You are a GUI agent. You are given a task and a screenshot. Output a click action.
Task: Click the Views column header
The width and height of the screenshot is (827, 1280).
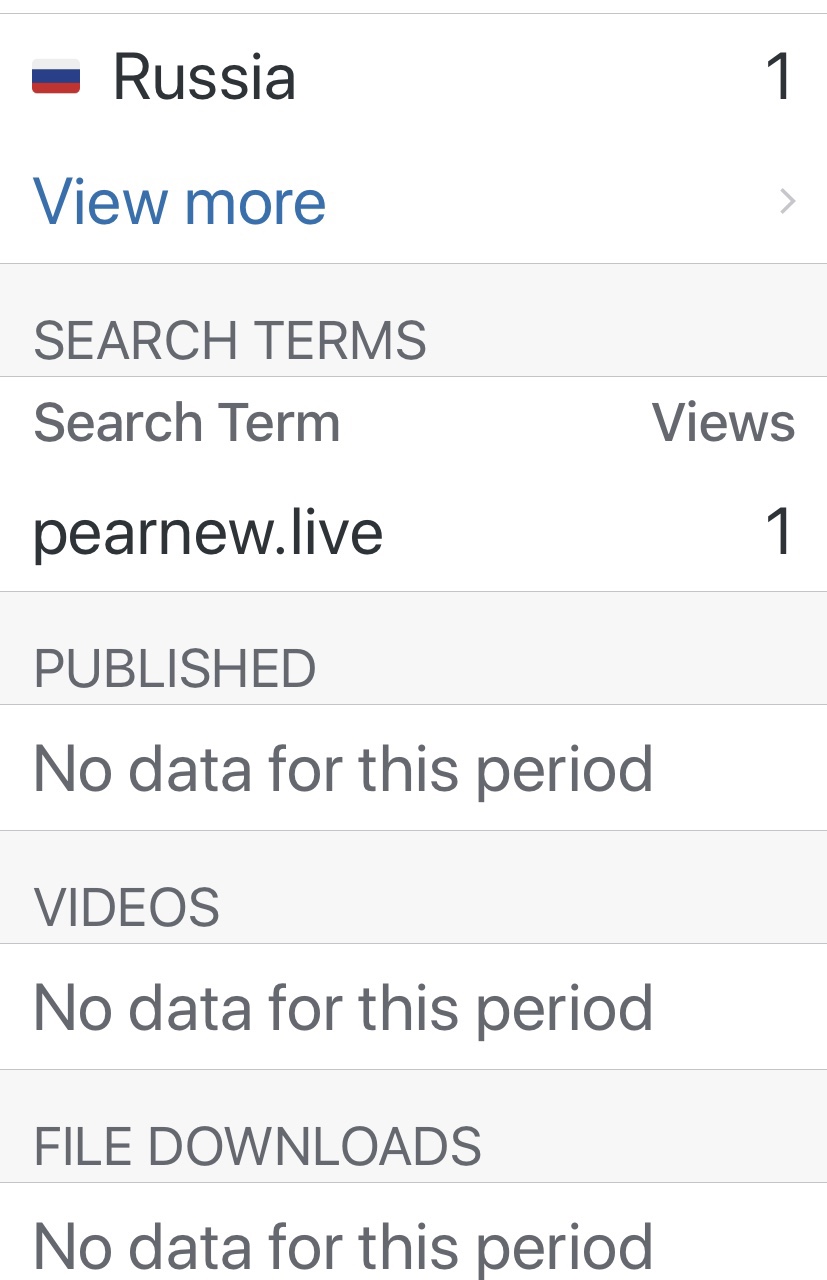coord(723,422)
